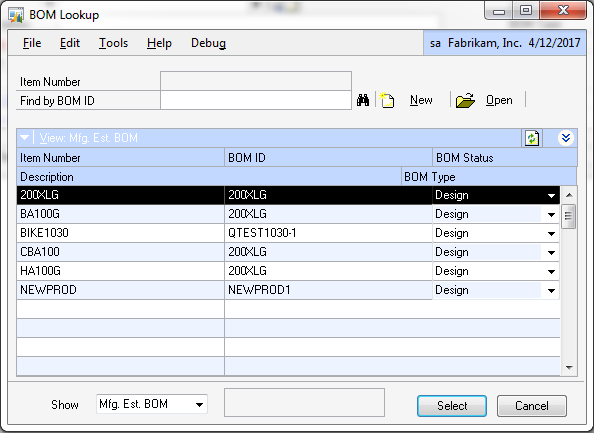Click the scrollbar thumb in BOM list

[x=568, y=216]
